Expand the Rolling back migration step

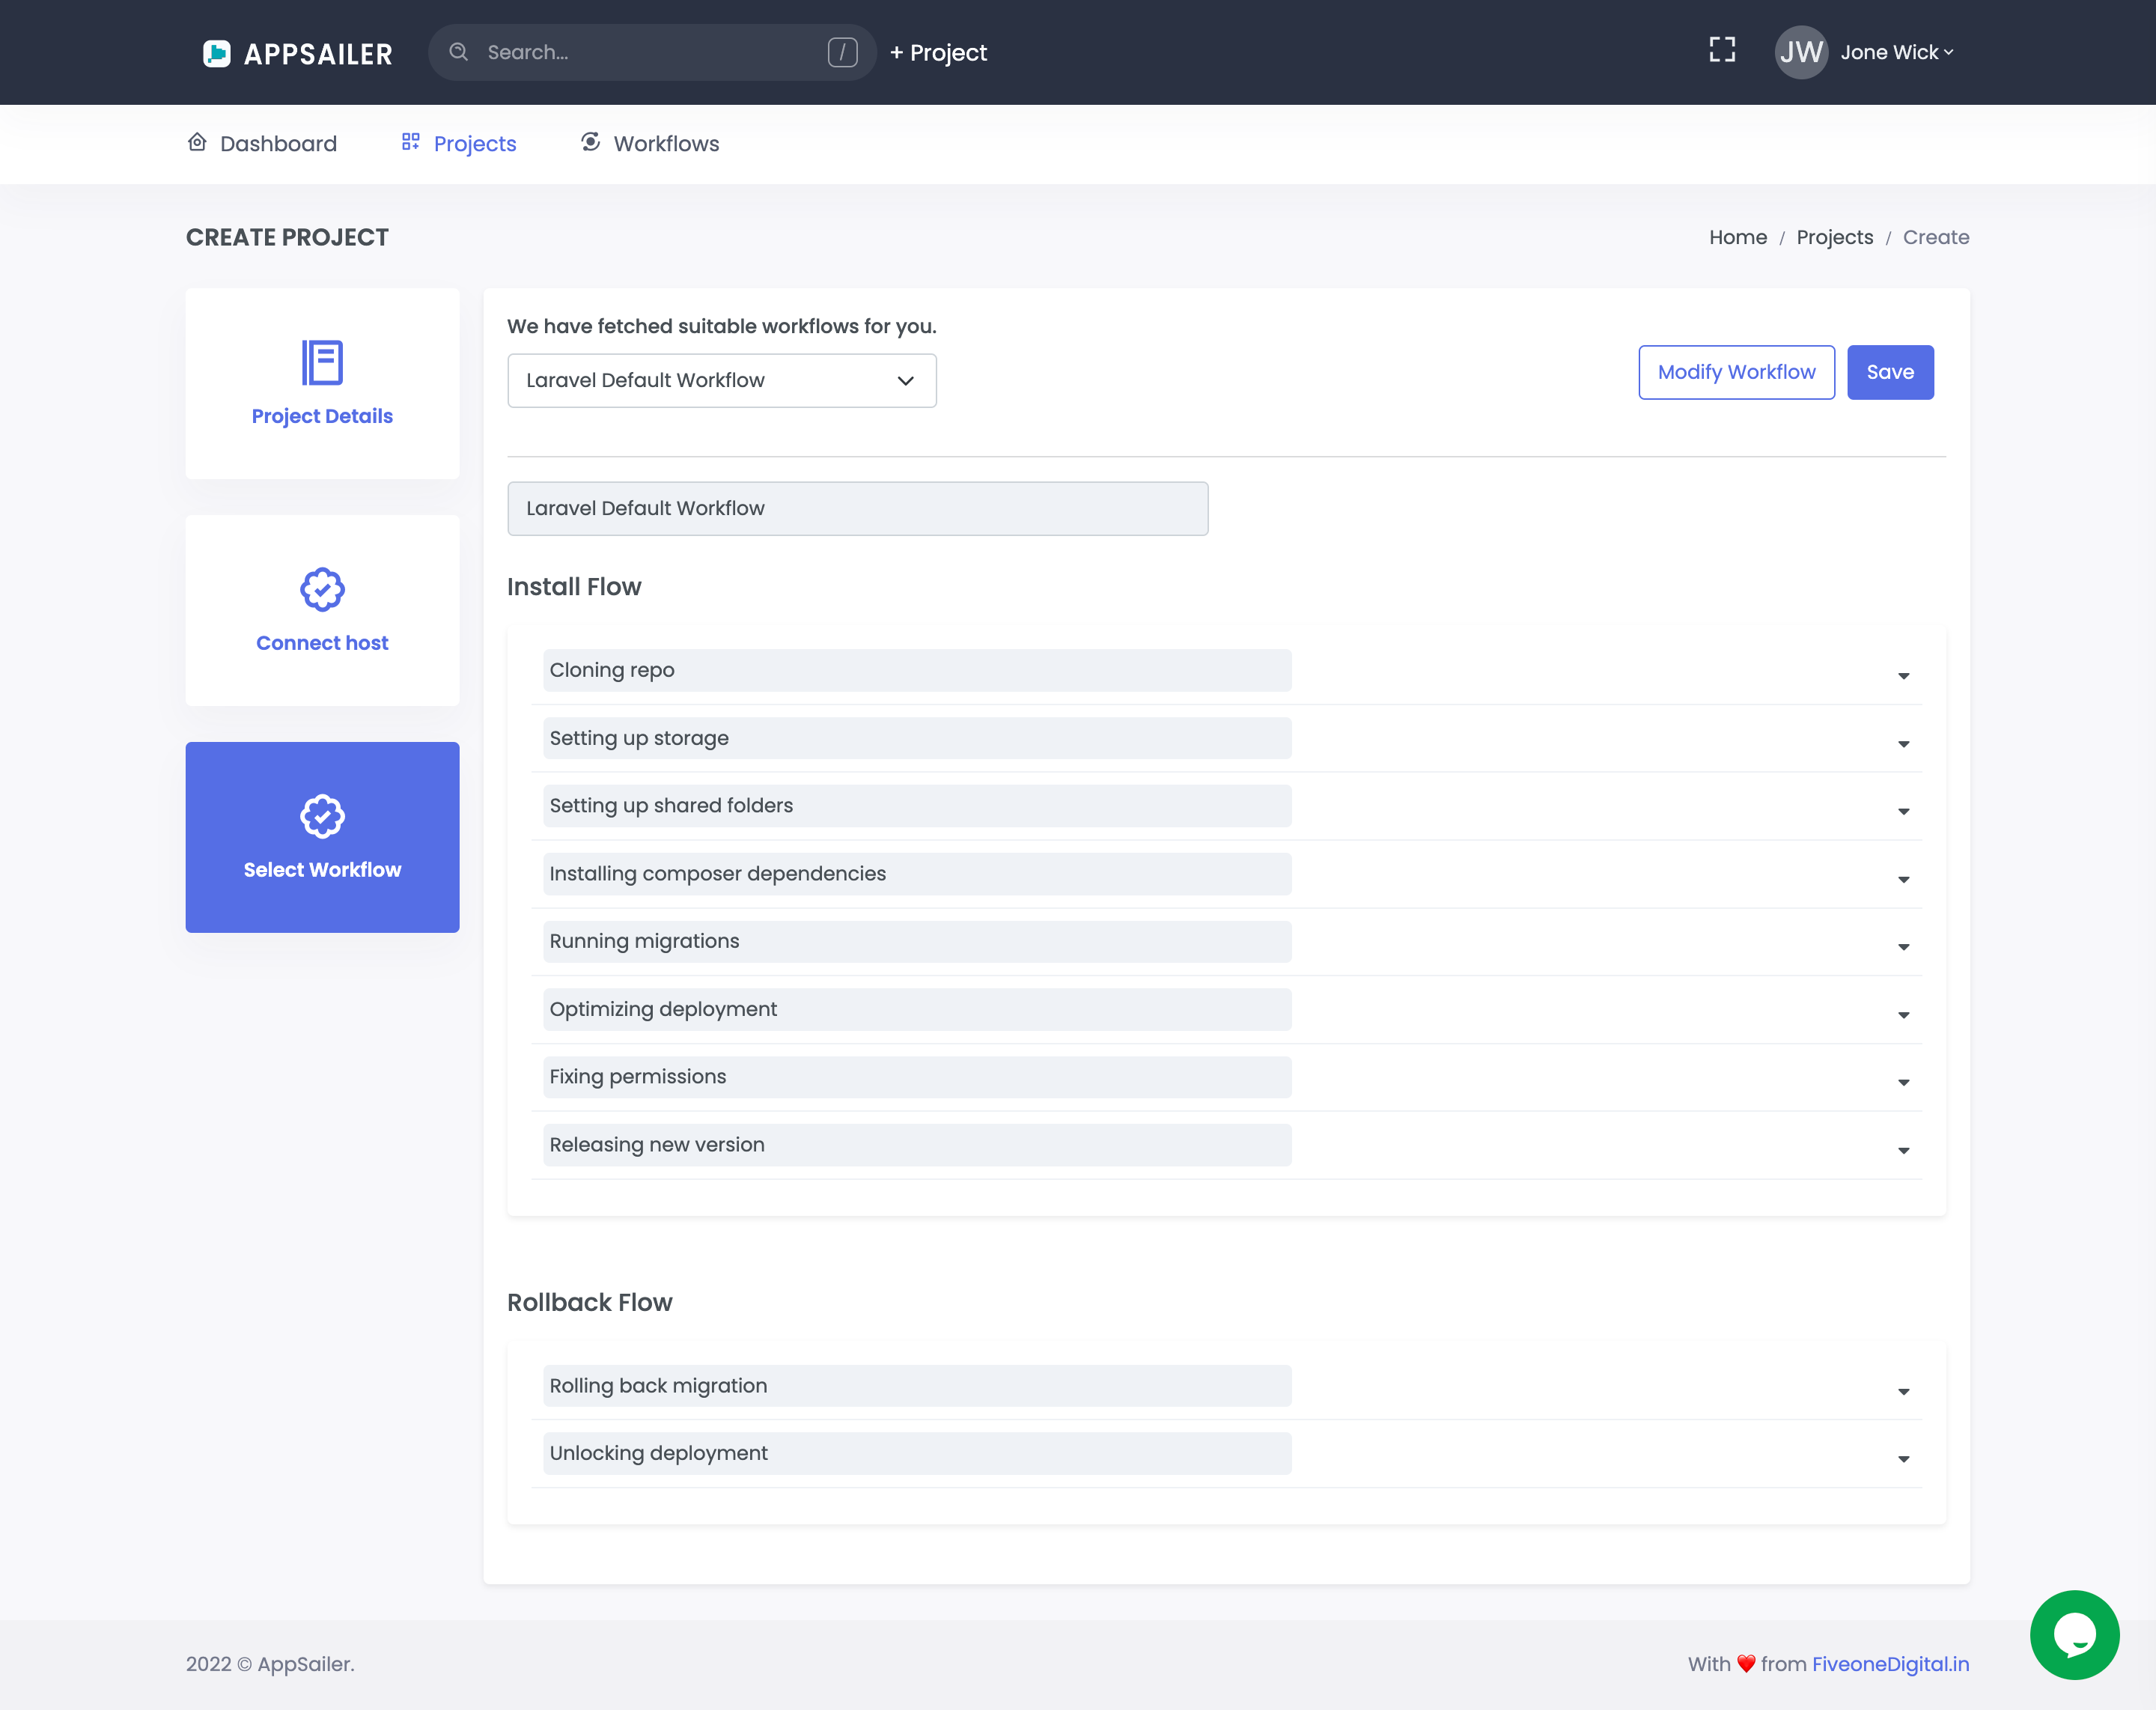click(x=1903, y=1392)
